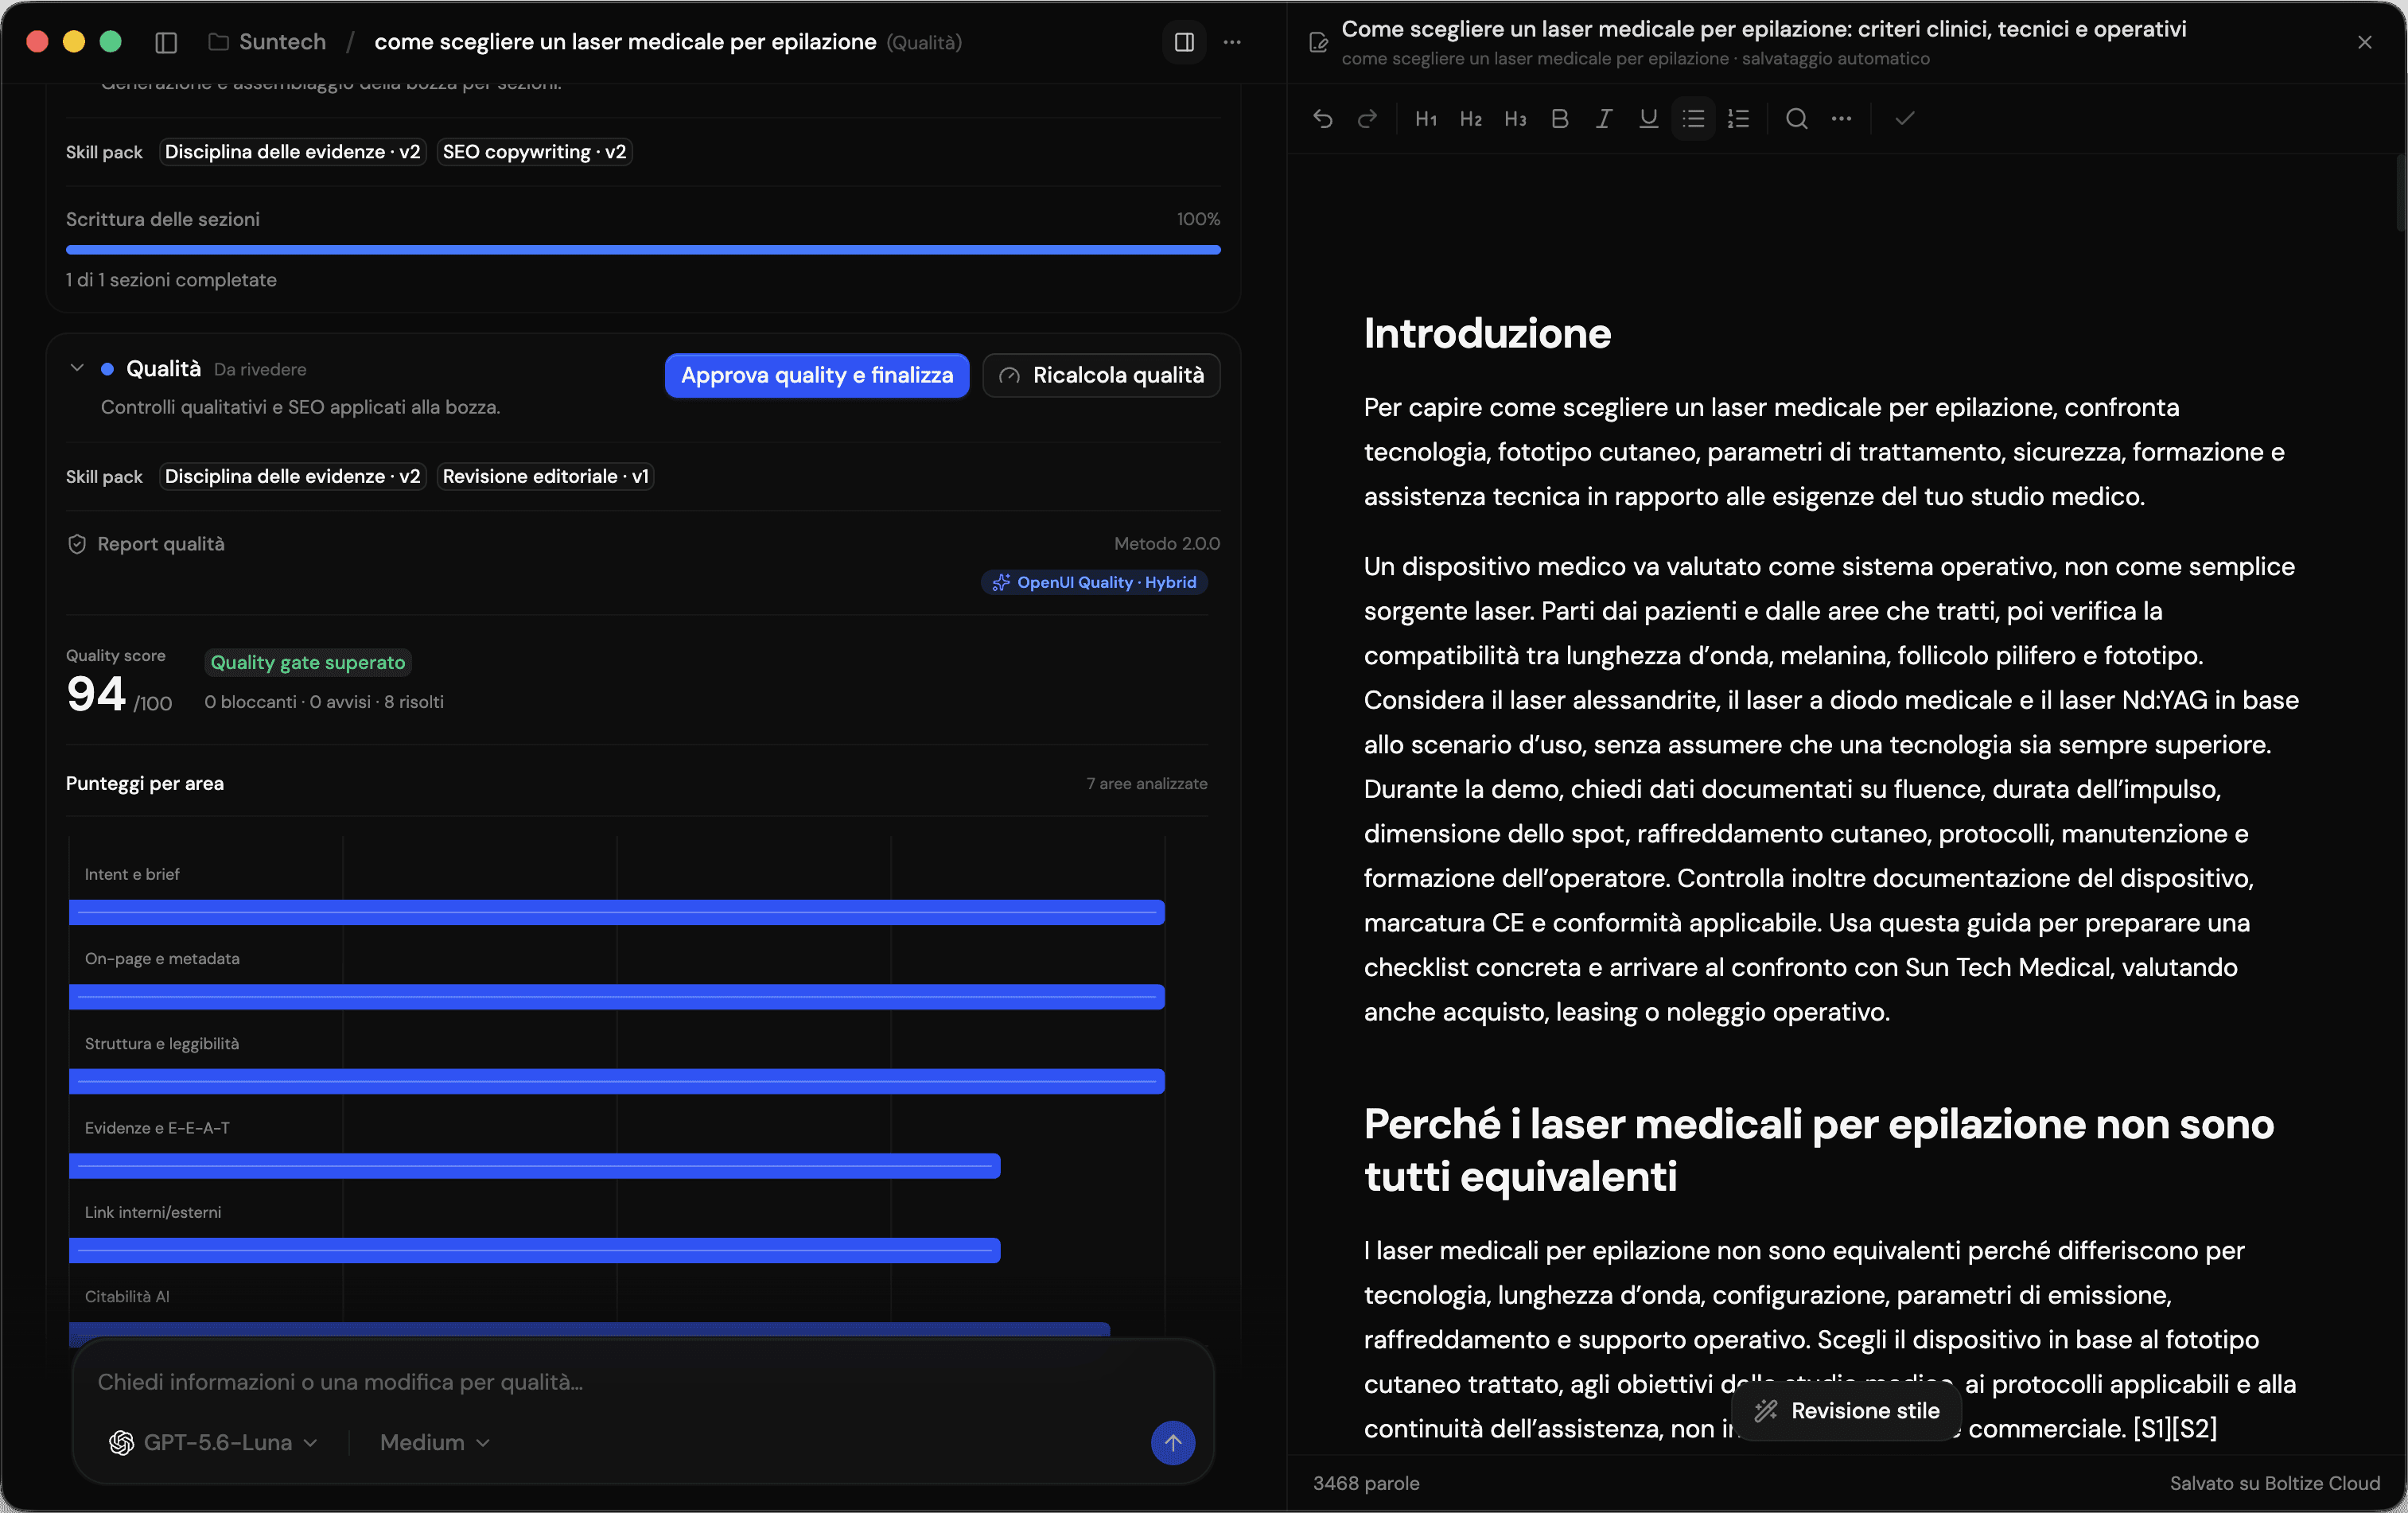Click the On-page e metadata score bar
The width and height of the screenshot is (2408, 1513).
(617, 997)
